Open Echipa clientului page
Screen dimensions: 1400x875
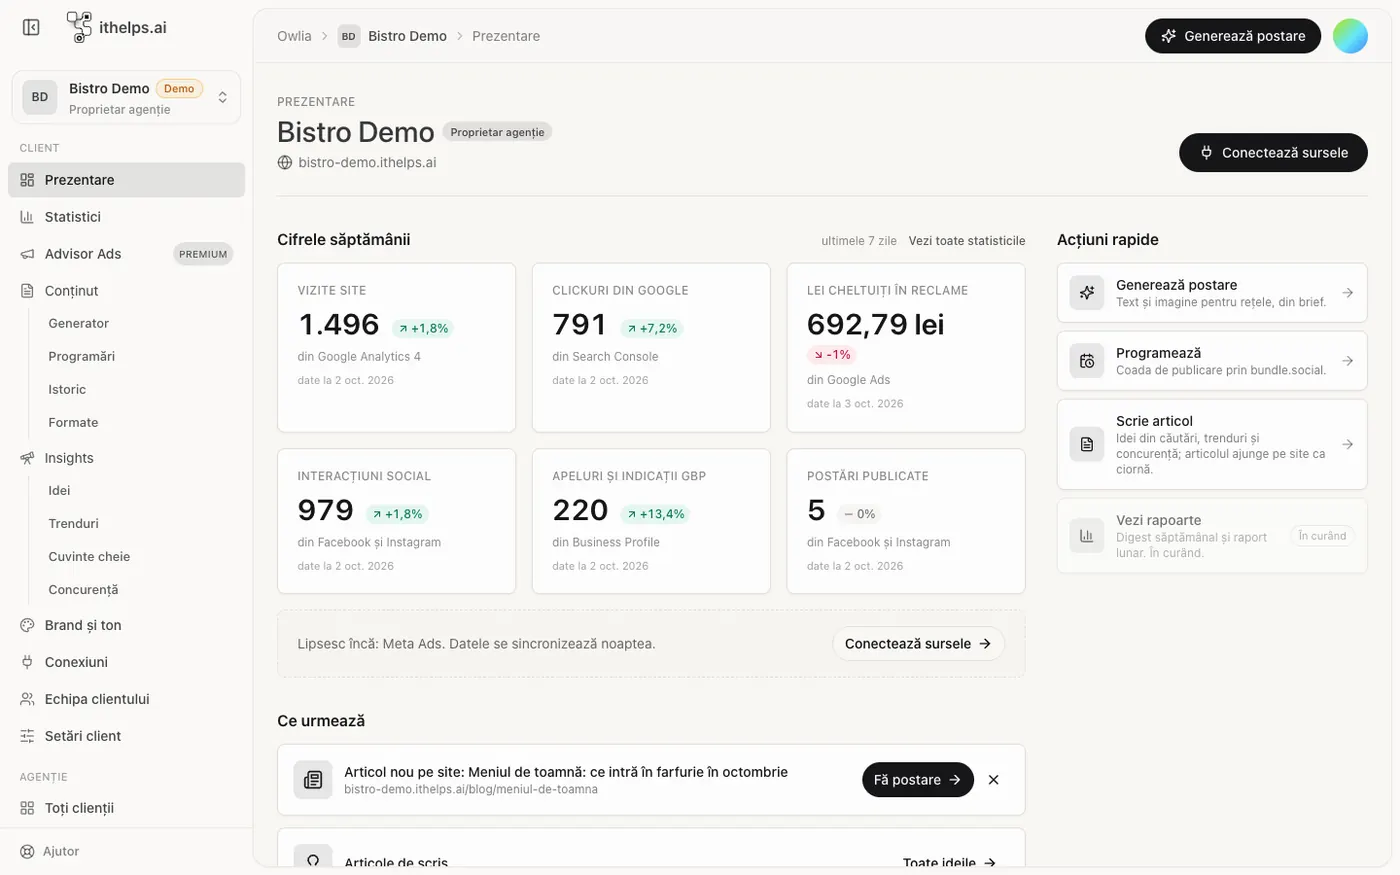click(x=126, y=699)
